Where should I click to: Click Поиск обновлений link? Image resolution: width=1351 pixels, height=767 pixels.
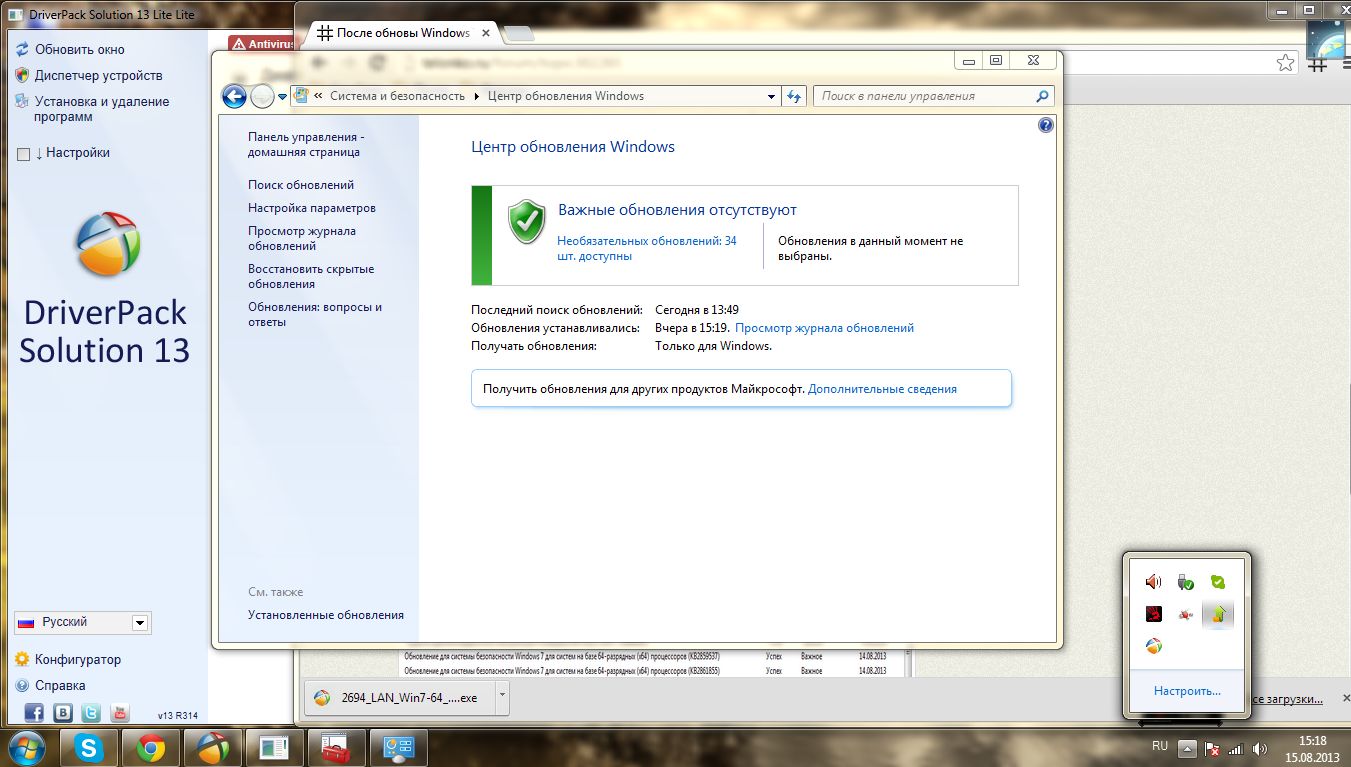pos(301,185)
